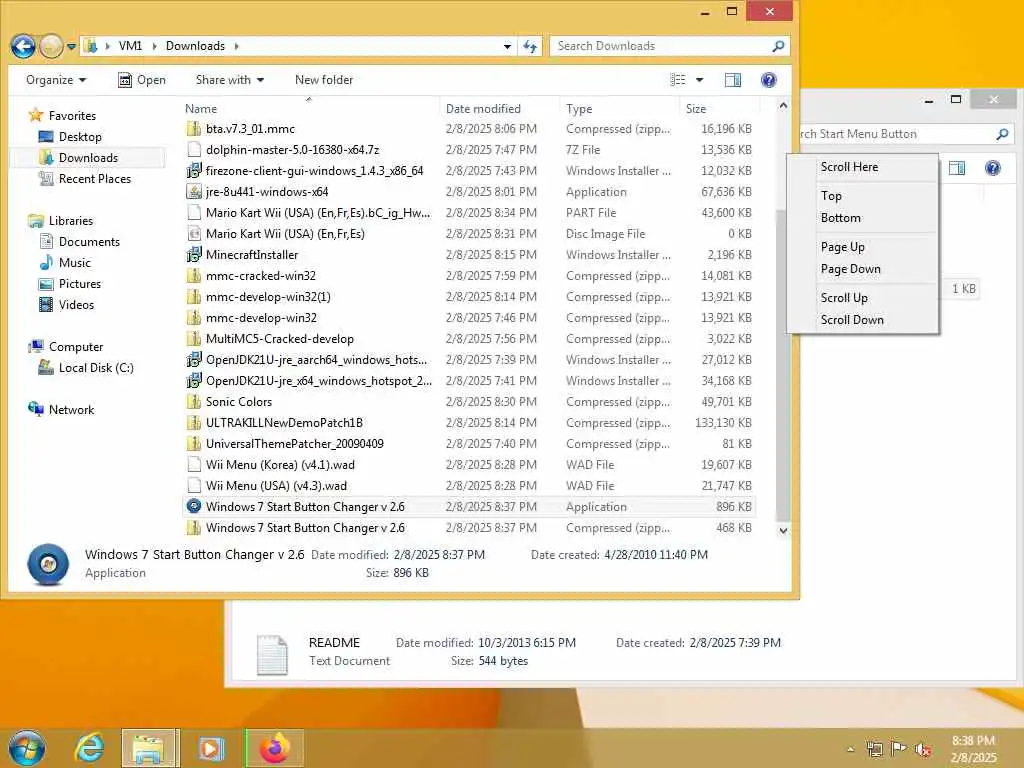Select the bta.v7.3_01.mmc zip icon
Screen dimensions: 1024x768
click(x=194, y=129)
